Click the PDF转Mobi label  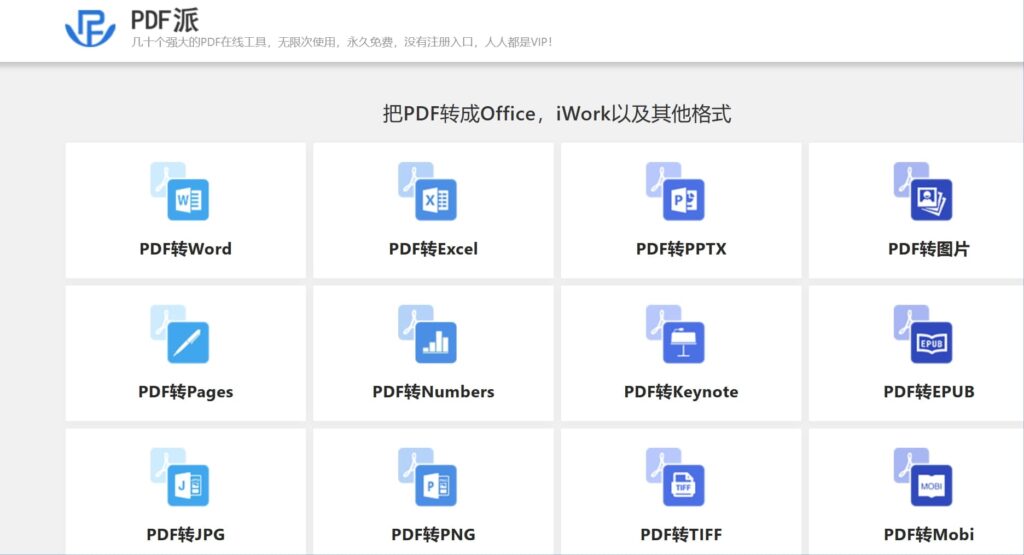coord(929,535)
